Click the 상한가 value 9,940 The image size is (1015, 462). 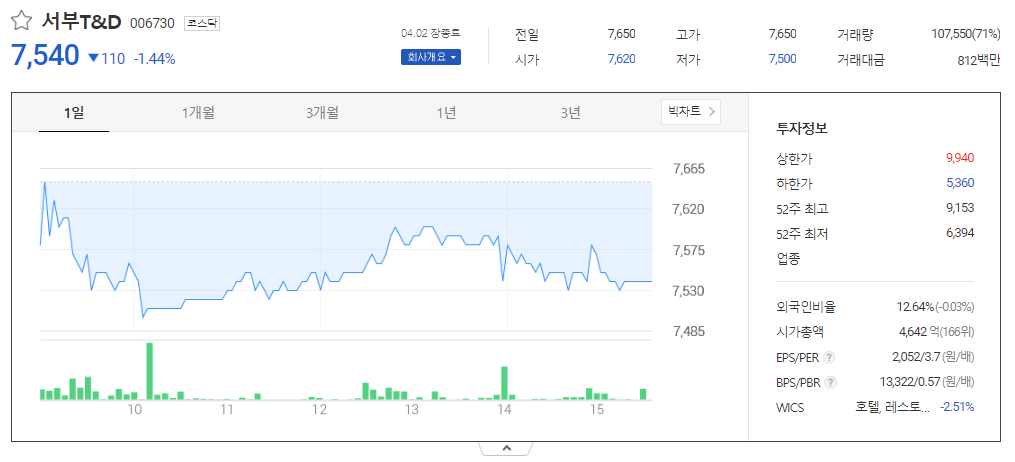[960, 157]
